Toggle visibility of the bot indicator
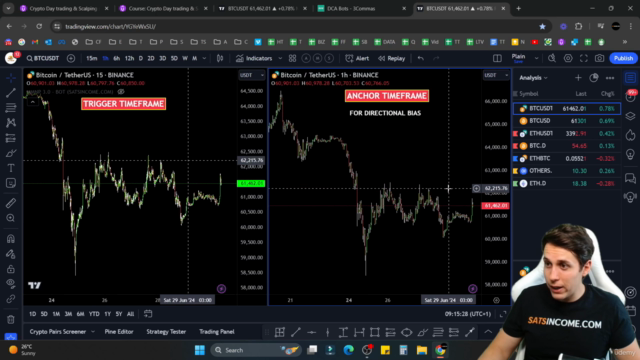The width and height of the screenshot is (640, 360). pos(121,92)
